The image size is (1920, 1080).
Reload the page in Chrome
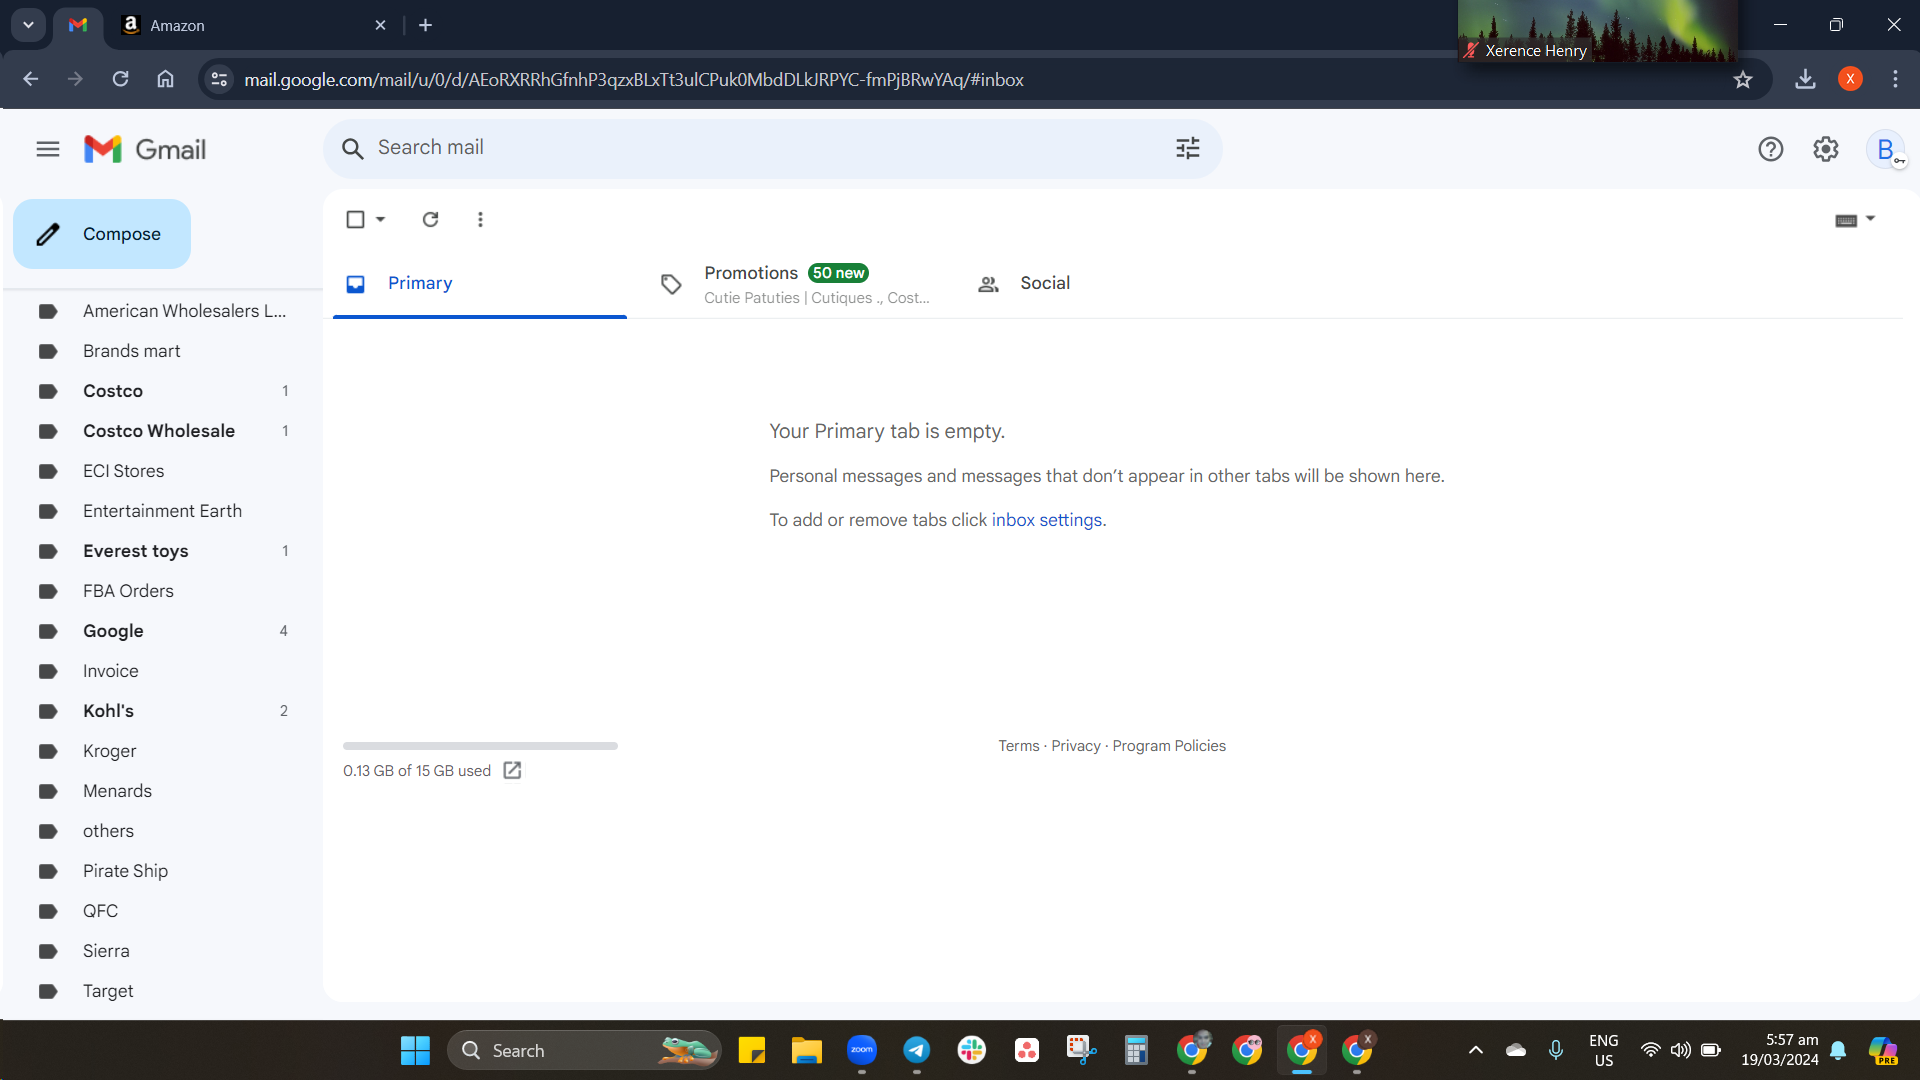coord(120,79)
